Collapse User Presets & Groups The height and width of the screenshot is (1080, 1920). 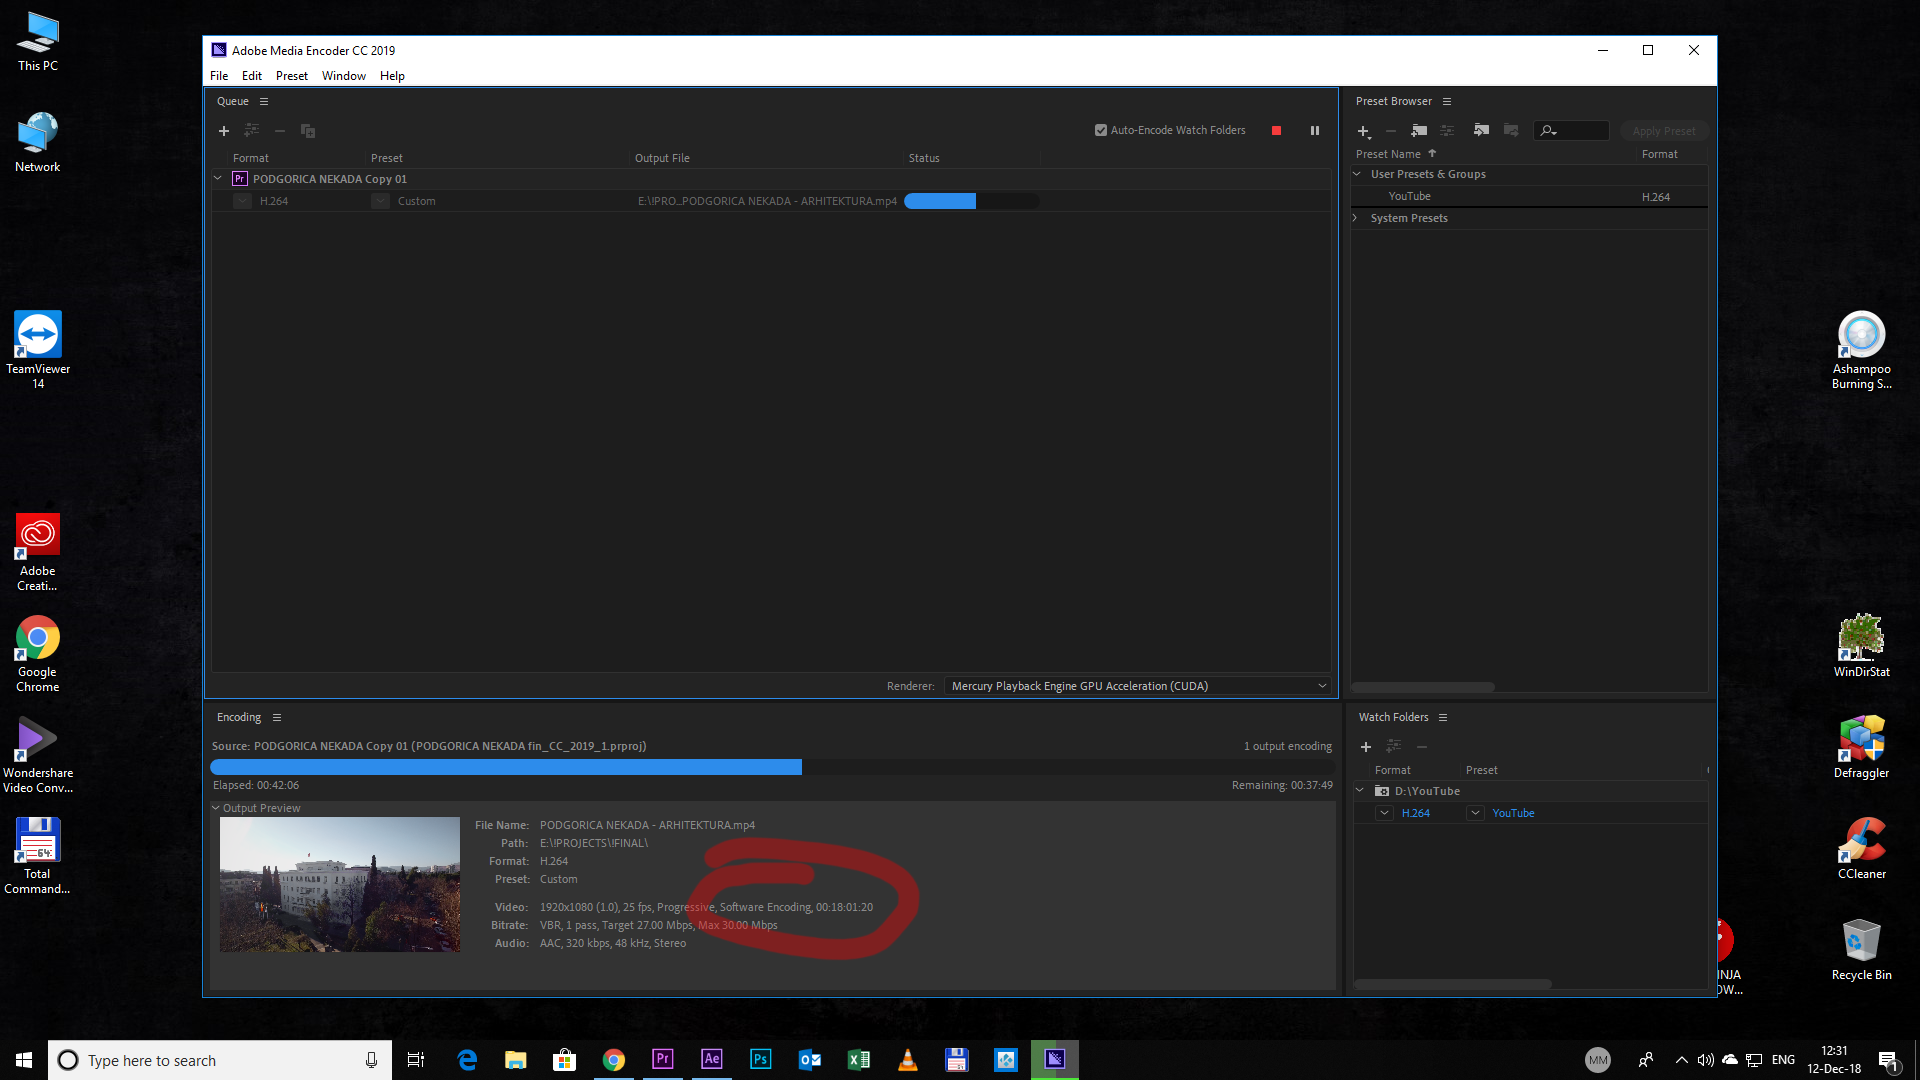point(1357,174)
